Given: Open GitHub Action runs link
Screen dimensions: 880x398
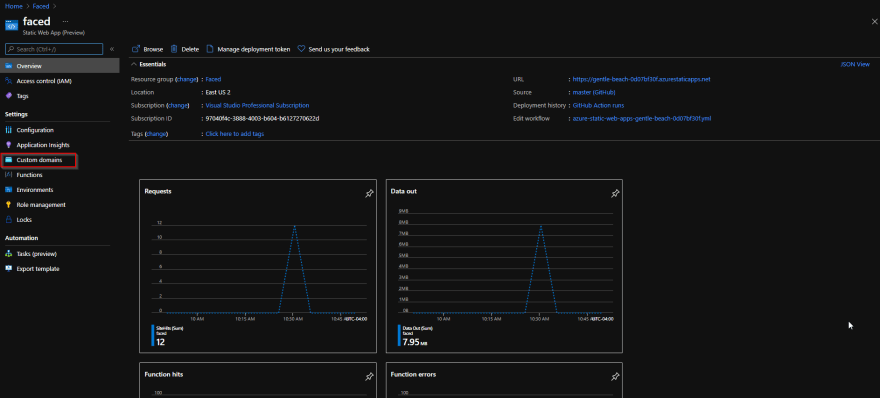Looking at the screenshot, I should point(598,106).
